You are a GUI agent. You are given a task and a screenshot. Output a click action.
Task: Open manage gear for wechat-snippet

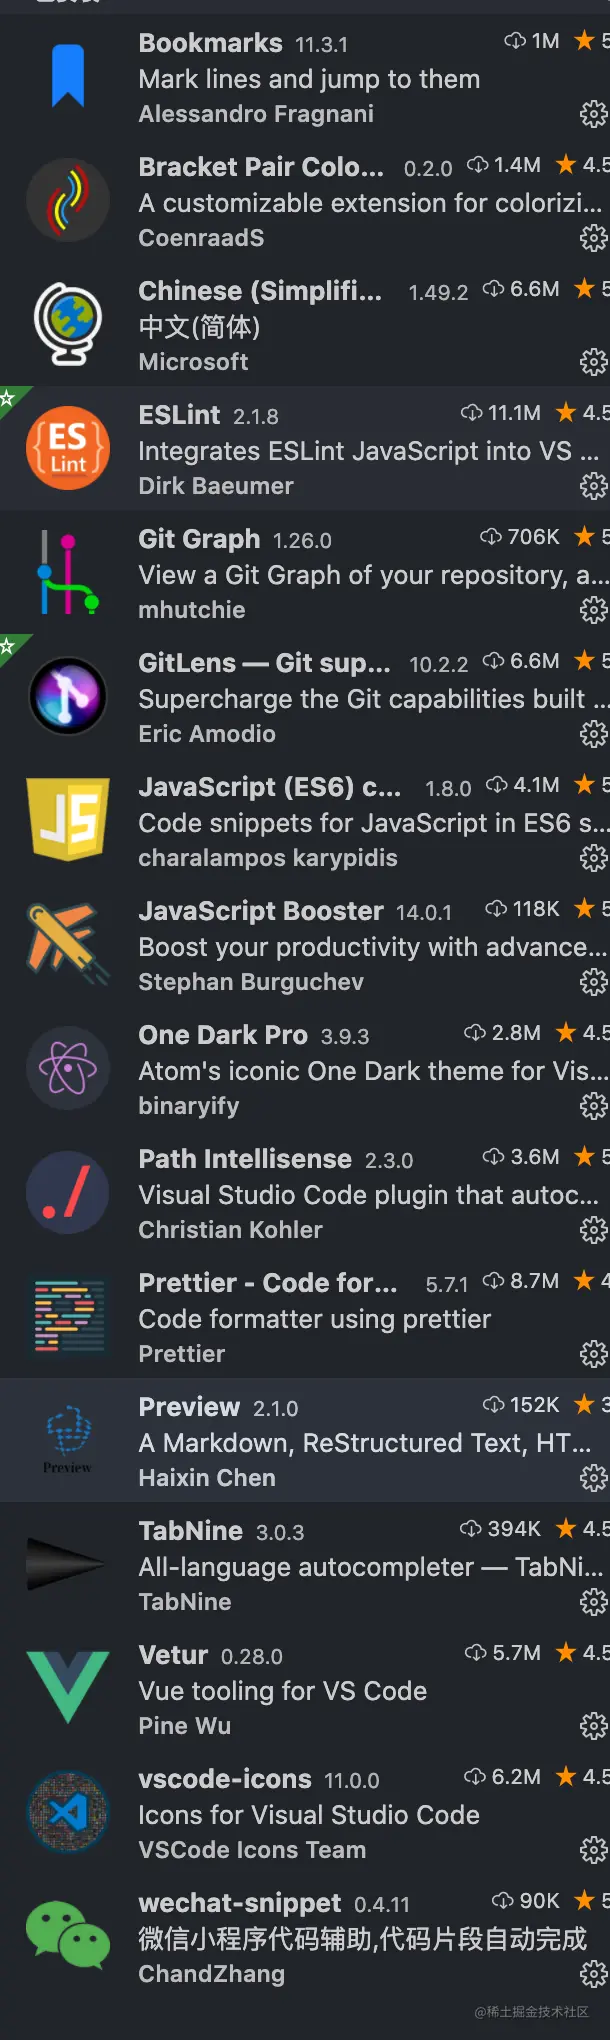[594, 1974]
